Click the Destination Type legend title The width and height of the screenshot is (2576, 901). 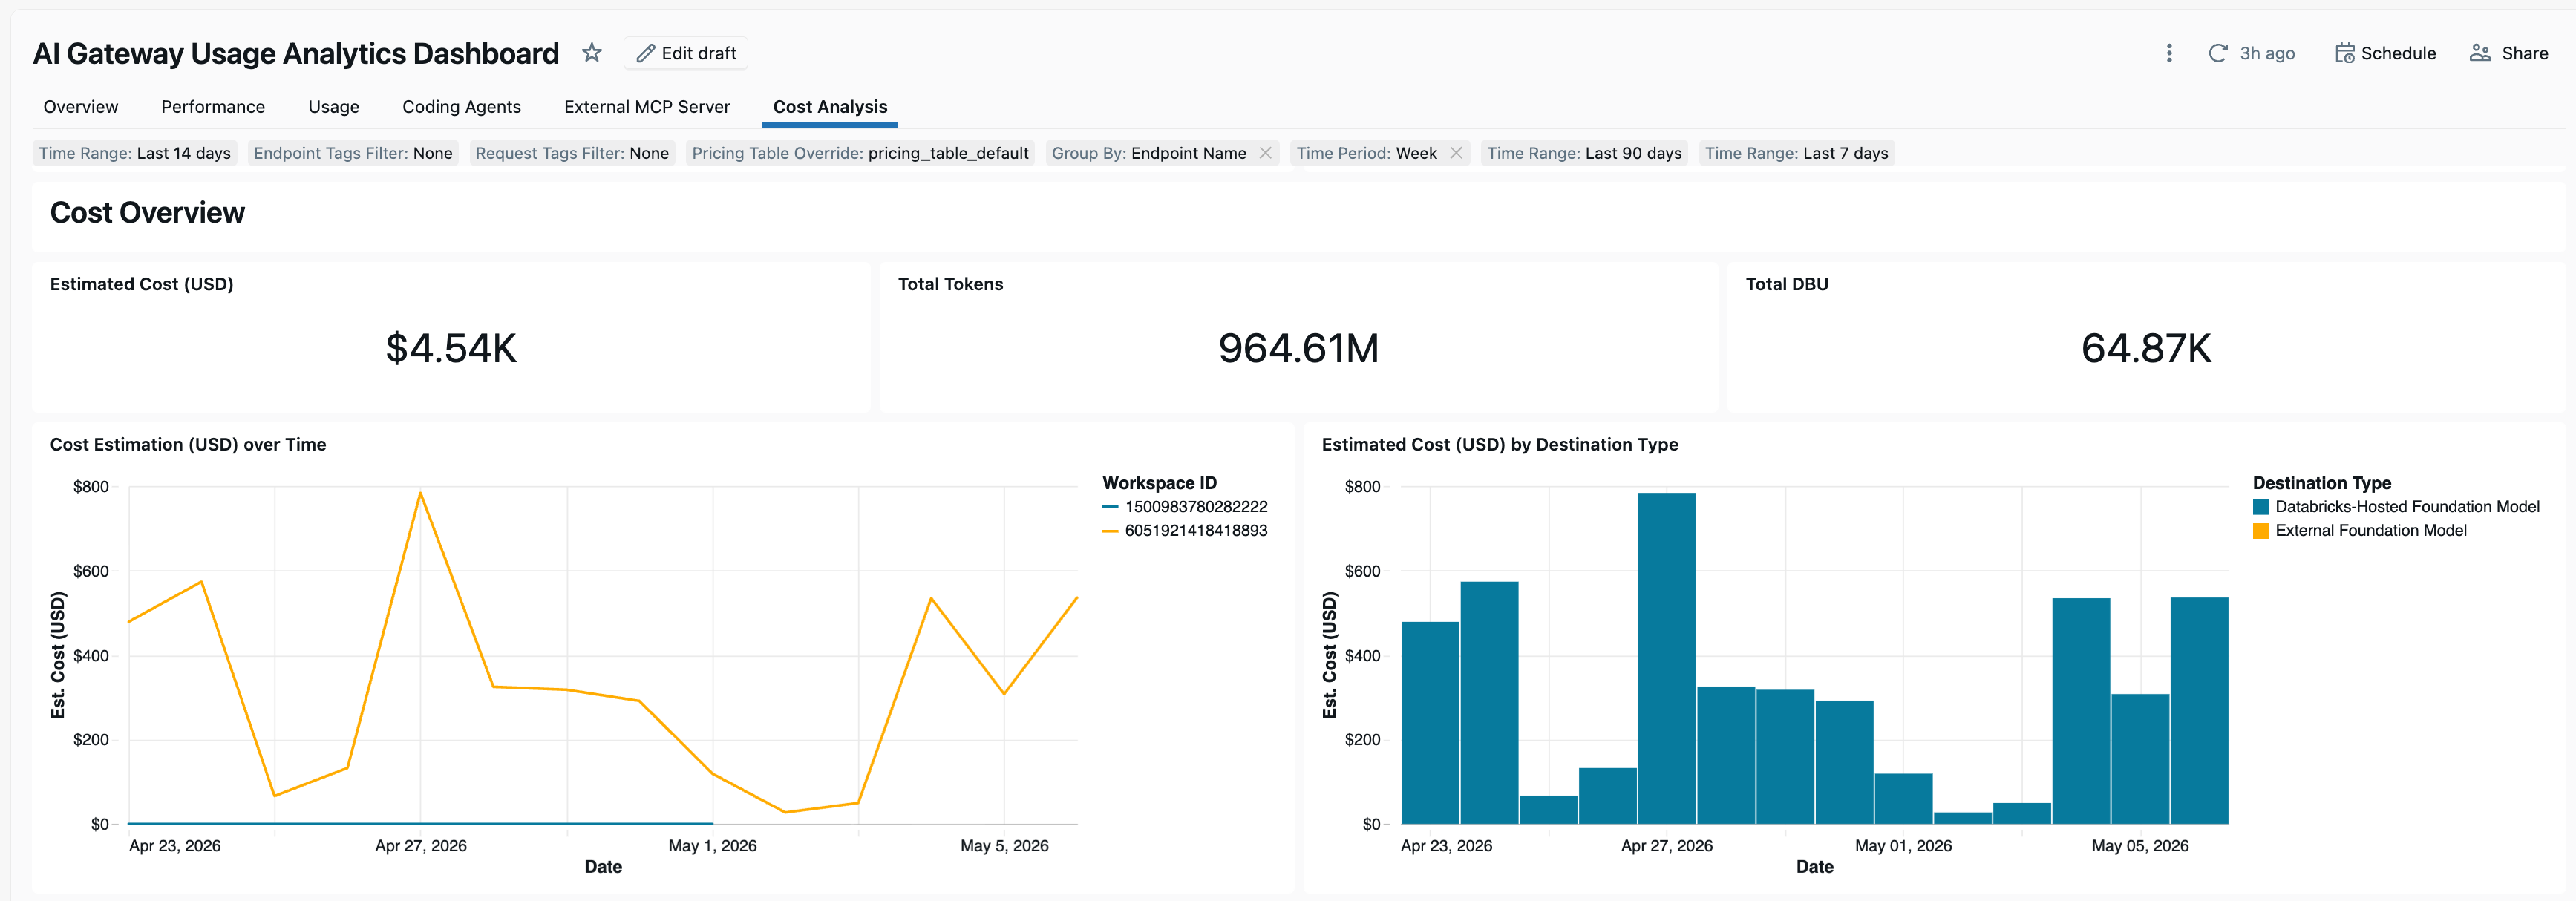2321,483
